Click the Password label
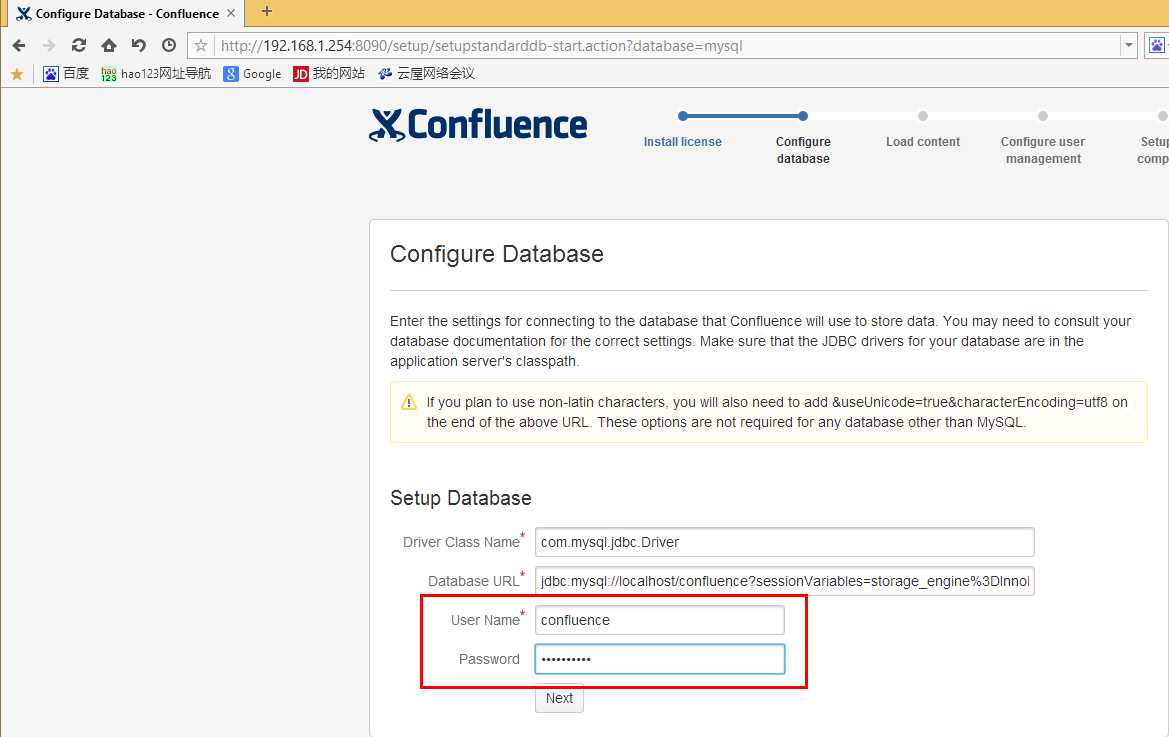 pyautogui.click(x=489, y=659)
